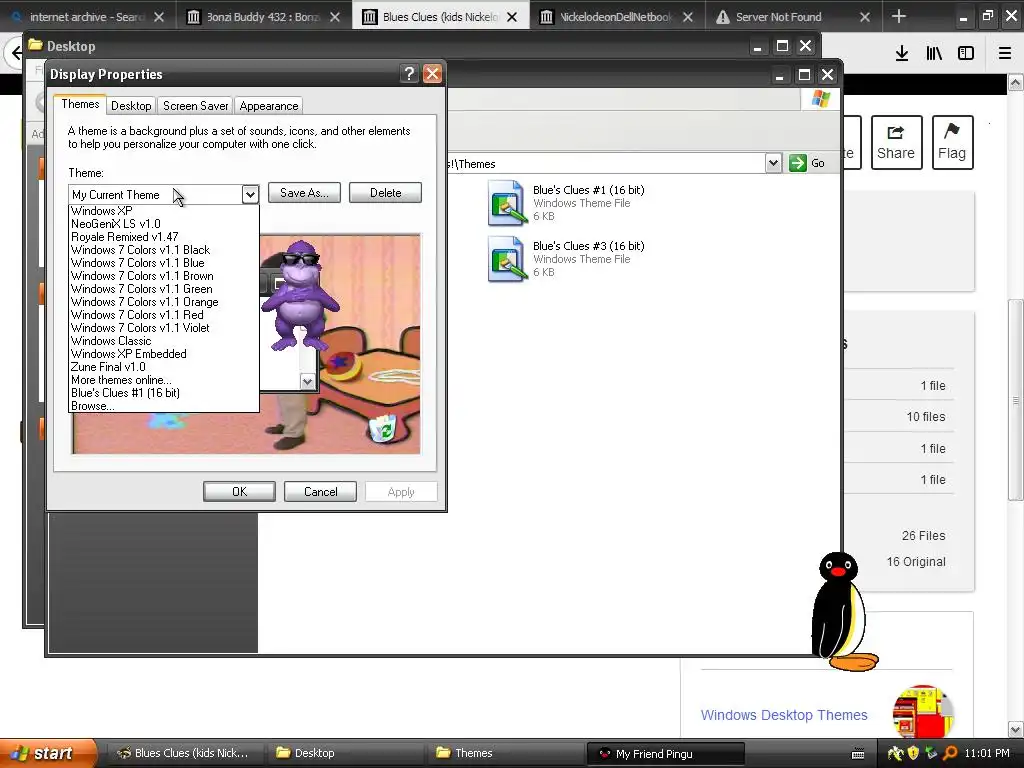Viewport: 1024px width, 768px height.
Task: Select Windows 7 Colors v1.1 Violet theme
Action: pyautogui.click(x=164, y=328)
